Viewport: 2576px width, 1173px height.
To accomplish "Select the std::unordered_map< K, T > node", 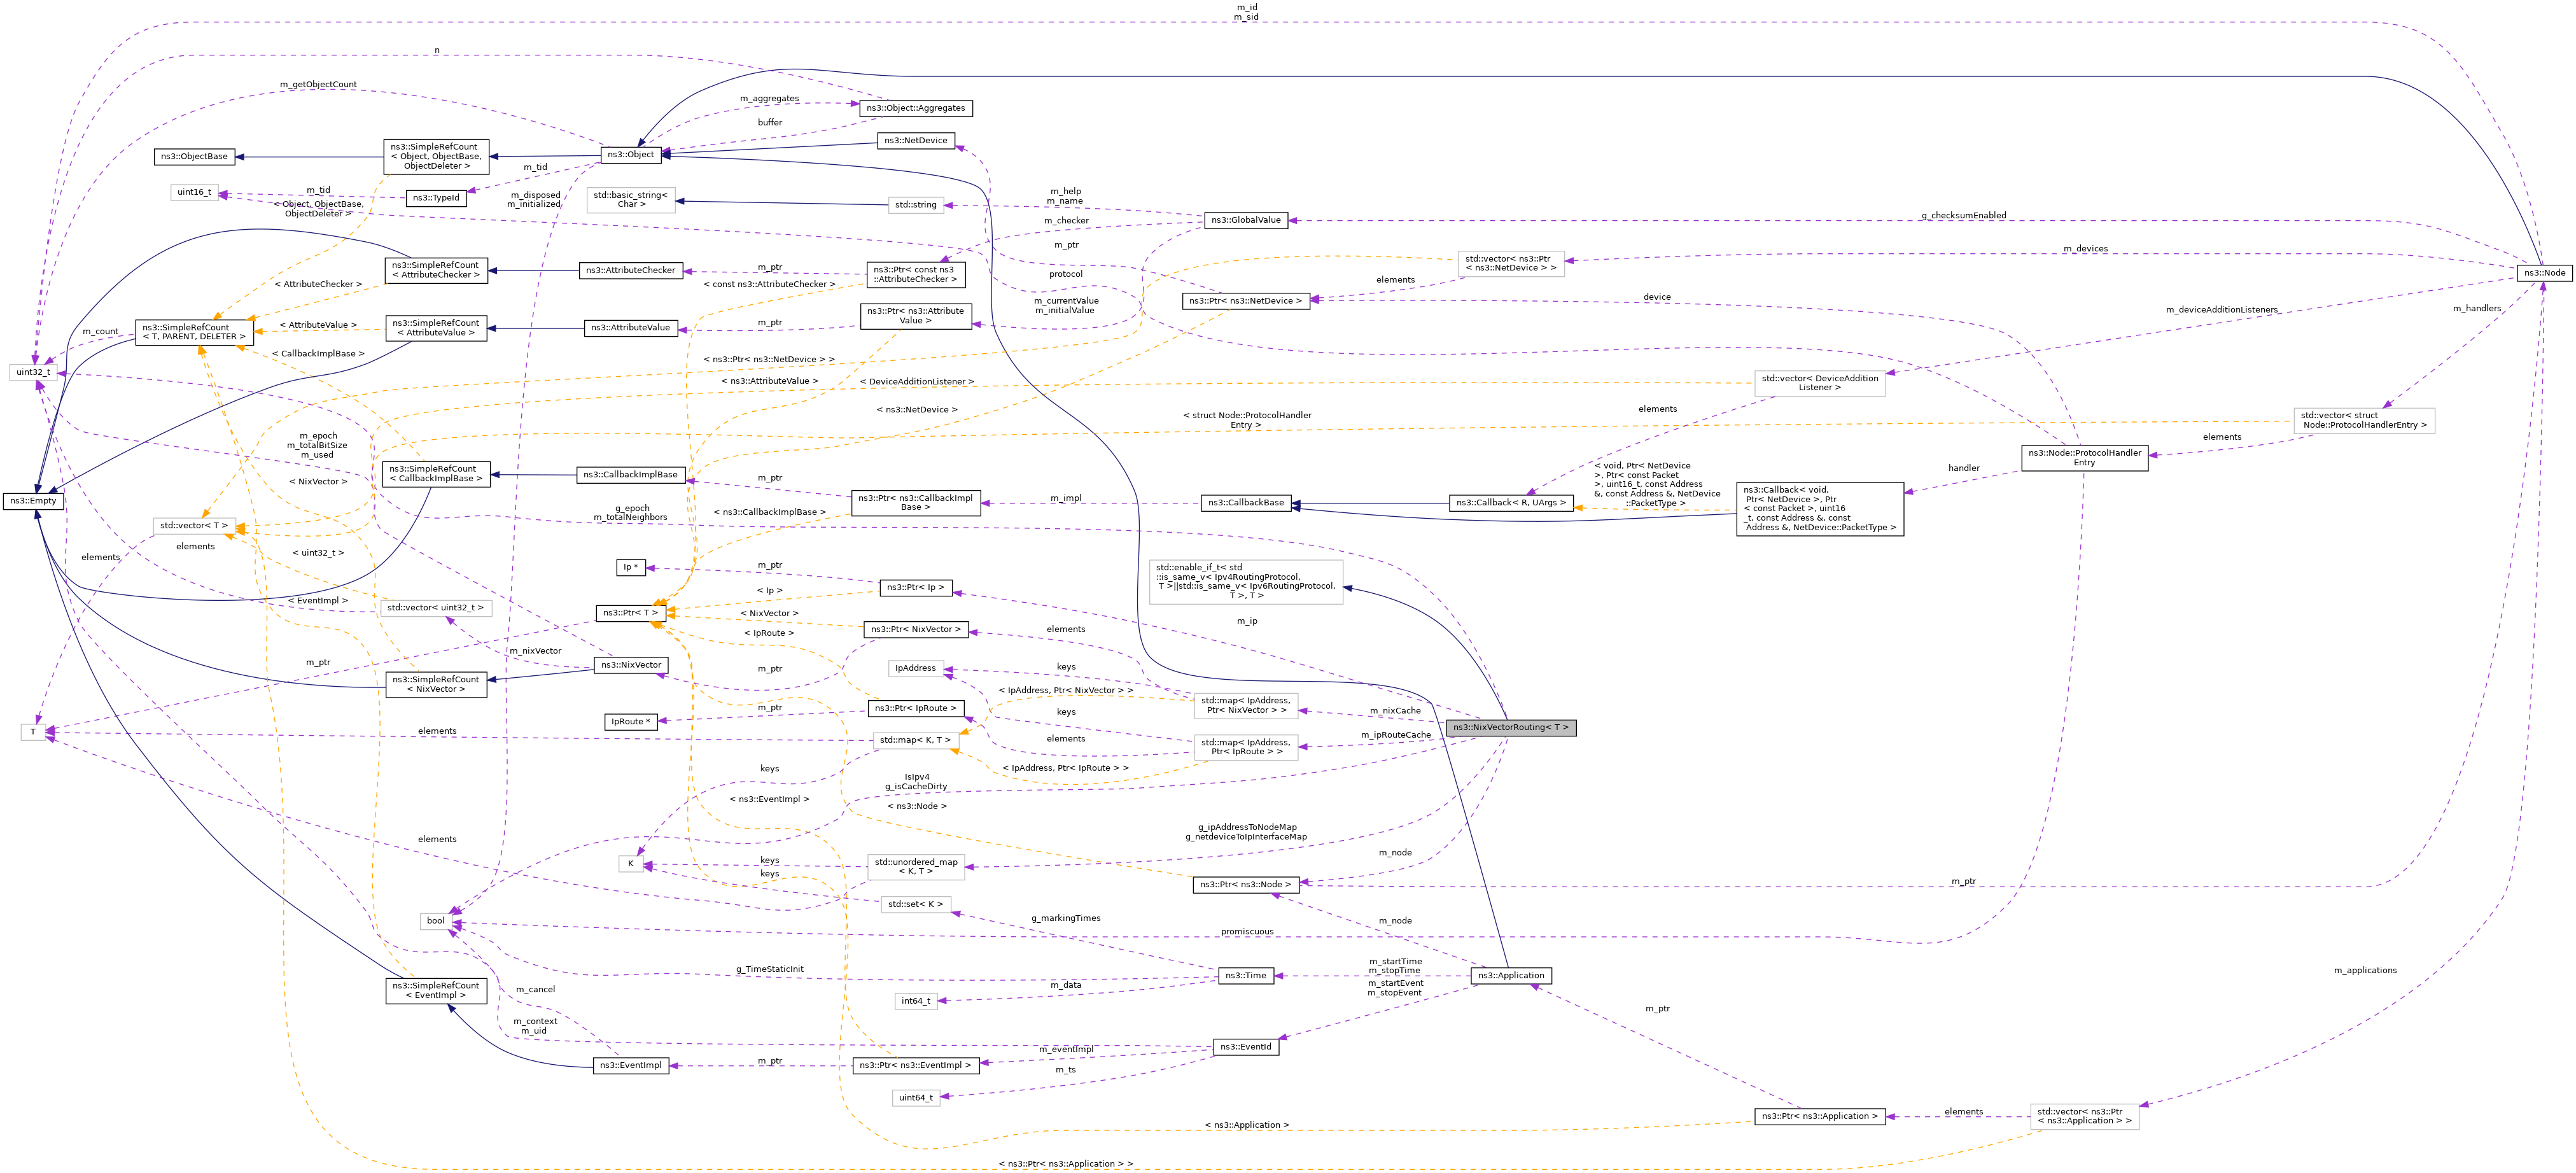I will tap(915, 866).
